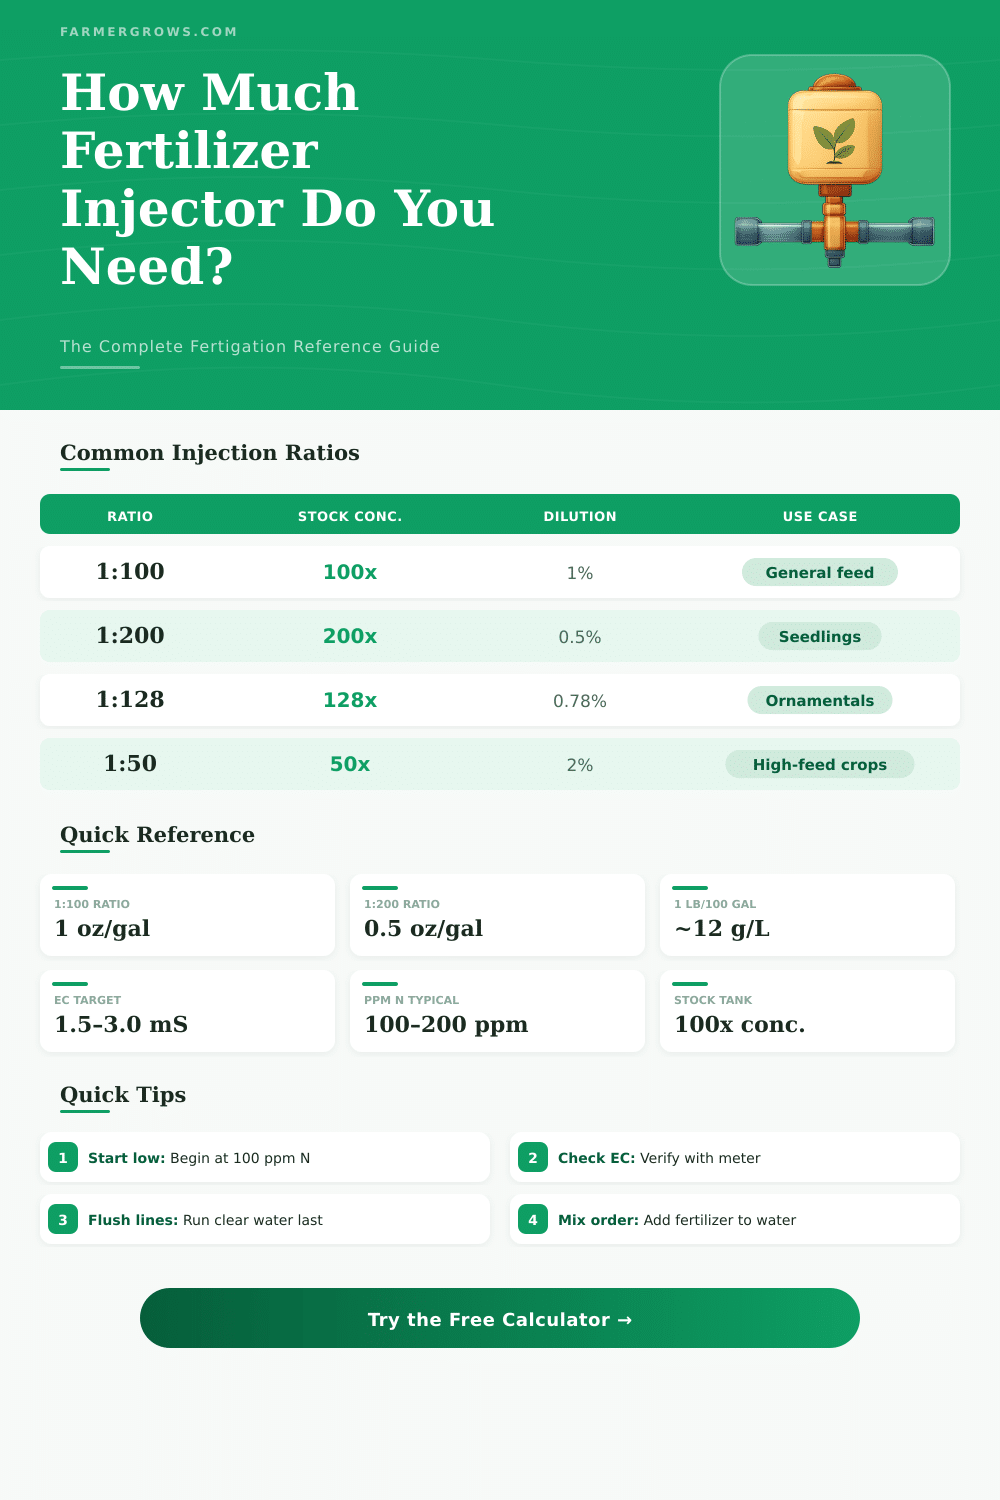Screen dimensions: 1000x1500
Task: Select the High-feed crops pill
Action: click(x=819, y=764)
